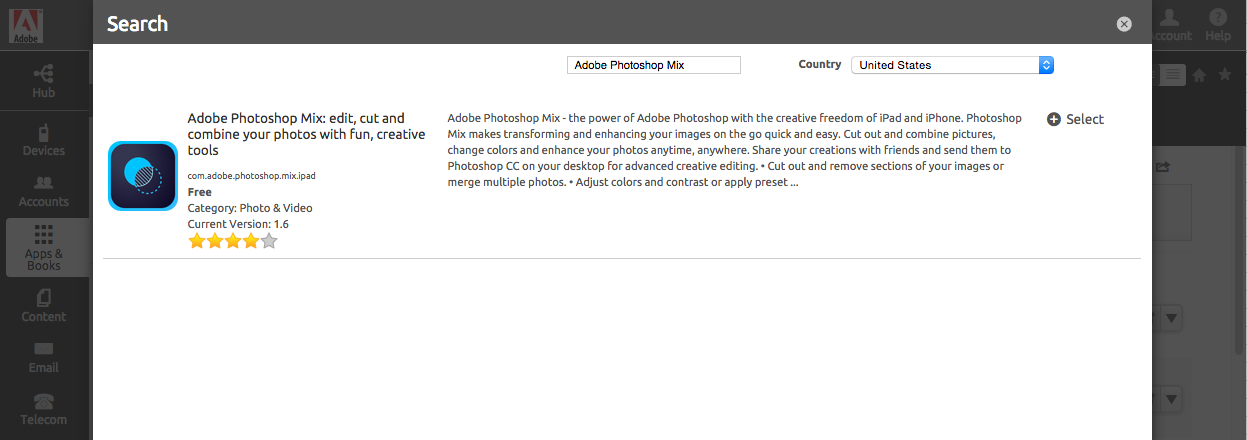Click the export arrow icon
The width and height of the screenshot is (1247, 440).
point(1162,167)
